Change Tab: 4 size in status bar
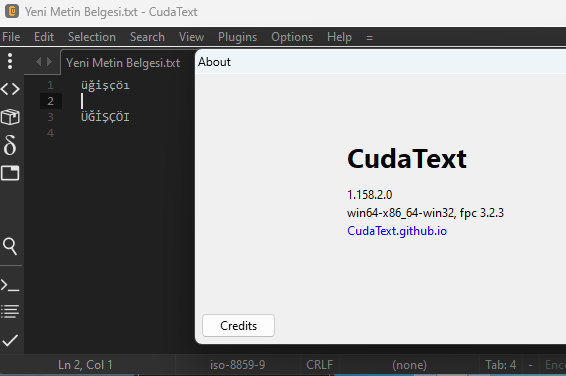Viewport: 566px width, 376px height. [x=501, y=365]
